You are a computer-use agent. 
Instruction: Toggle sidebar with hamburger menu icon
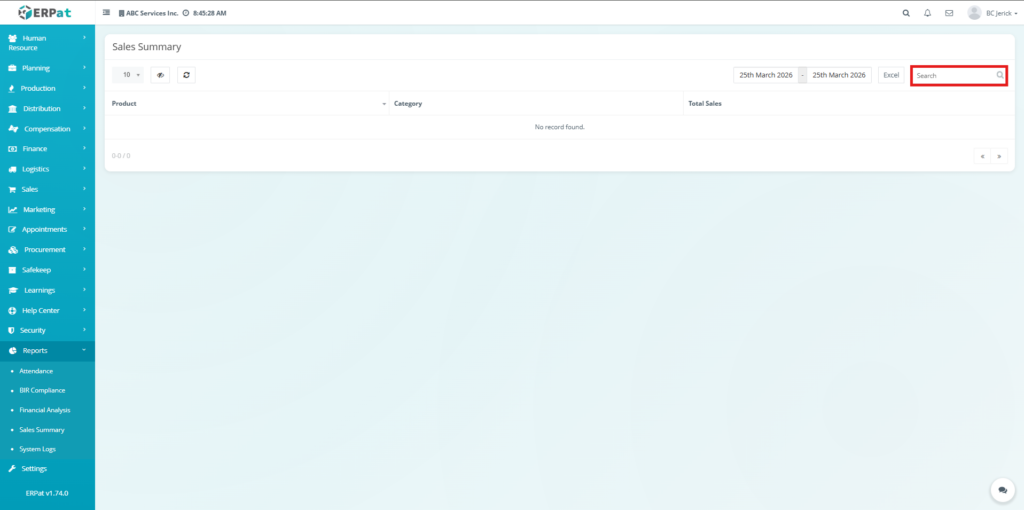[x=107, y=13]
